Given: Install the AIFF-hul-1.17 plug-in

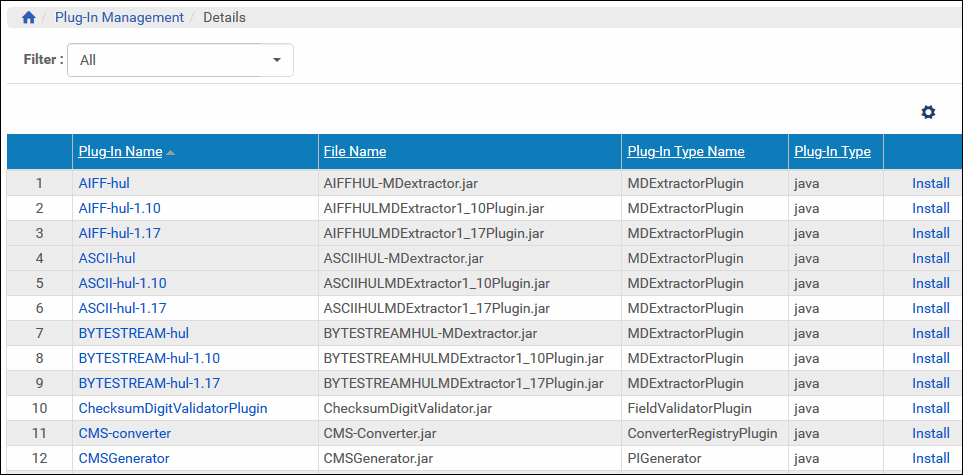Looking at the screenshot, I should 930,234.
